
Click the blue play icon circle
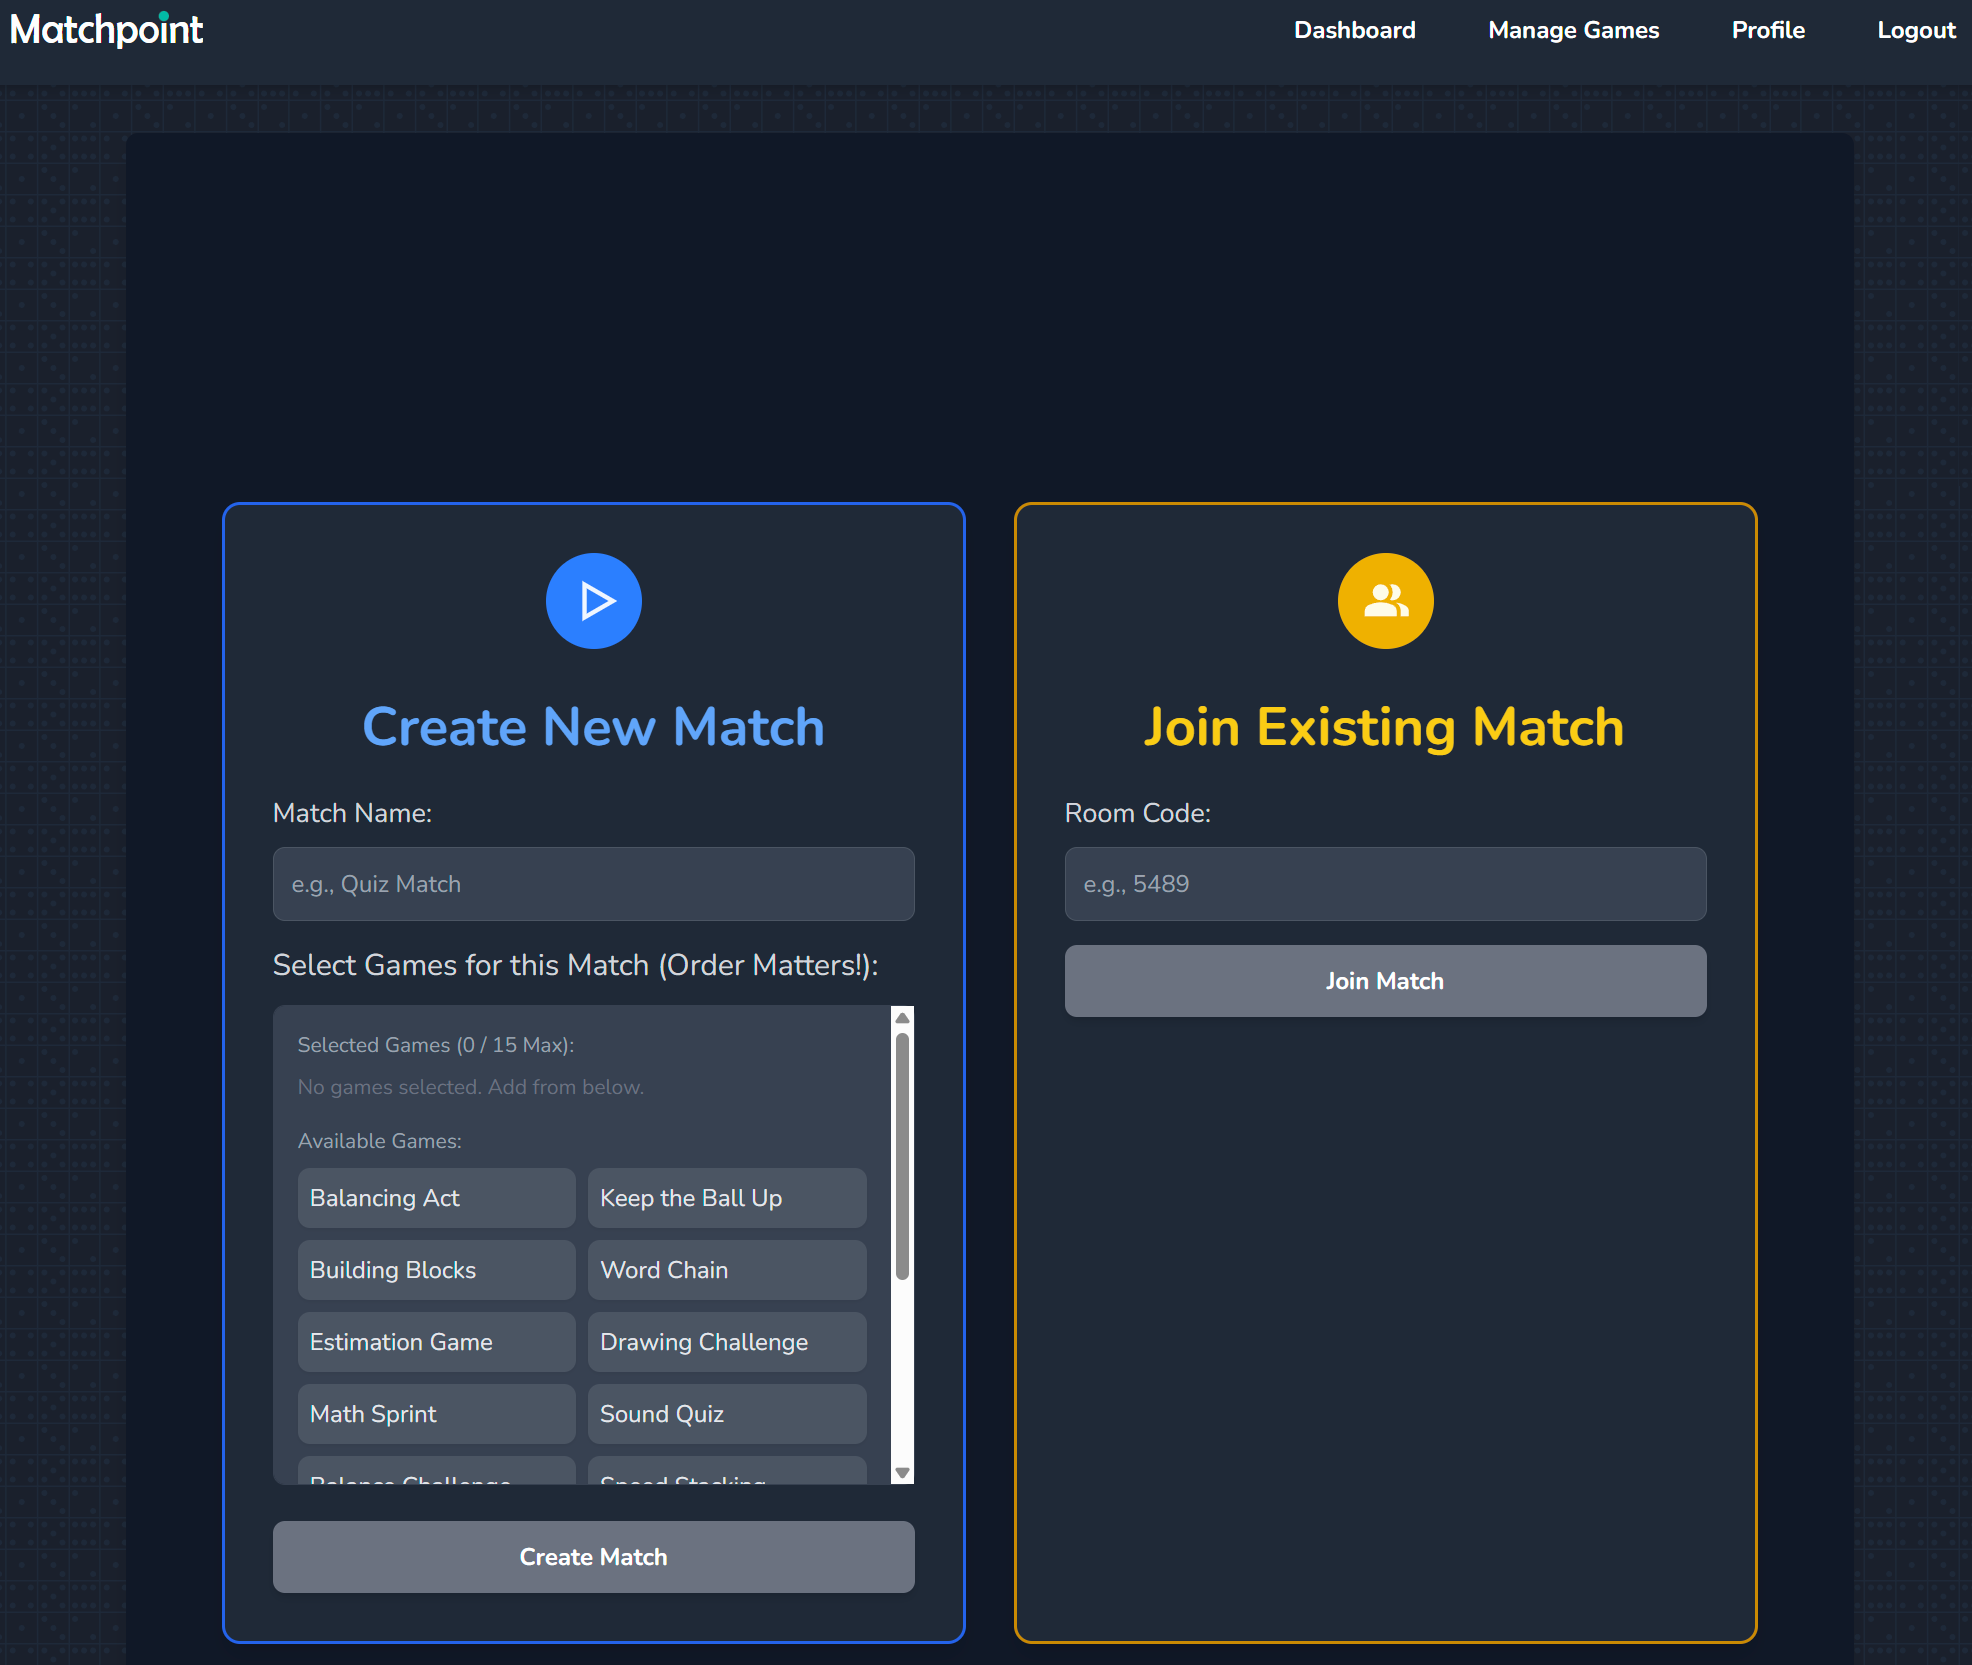click(x=593, y=601)
